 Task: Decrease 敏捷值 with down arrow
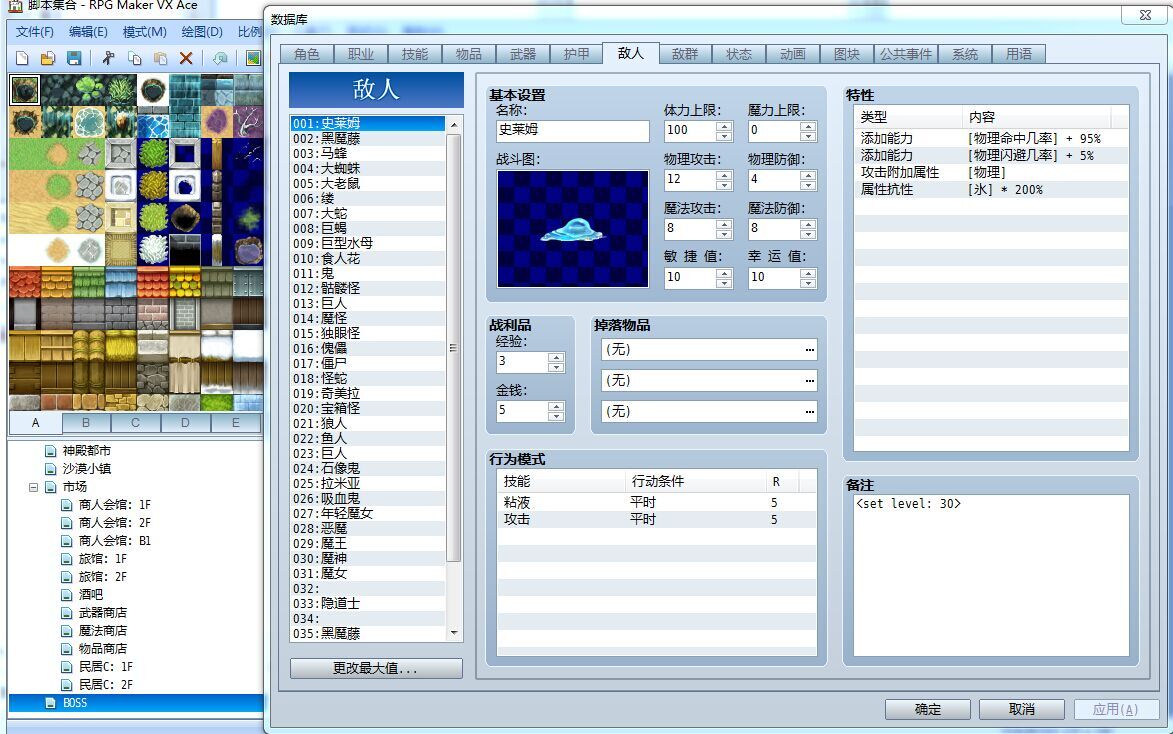tap(724, 283)
